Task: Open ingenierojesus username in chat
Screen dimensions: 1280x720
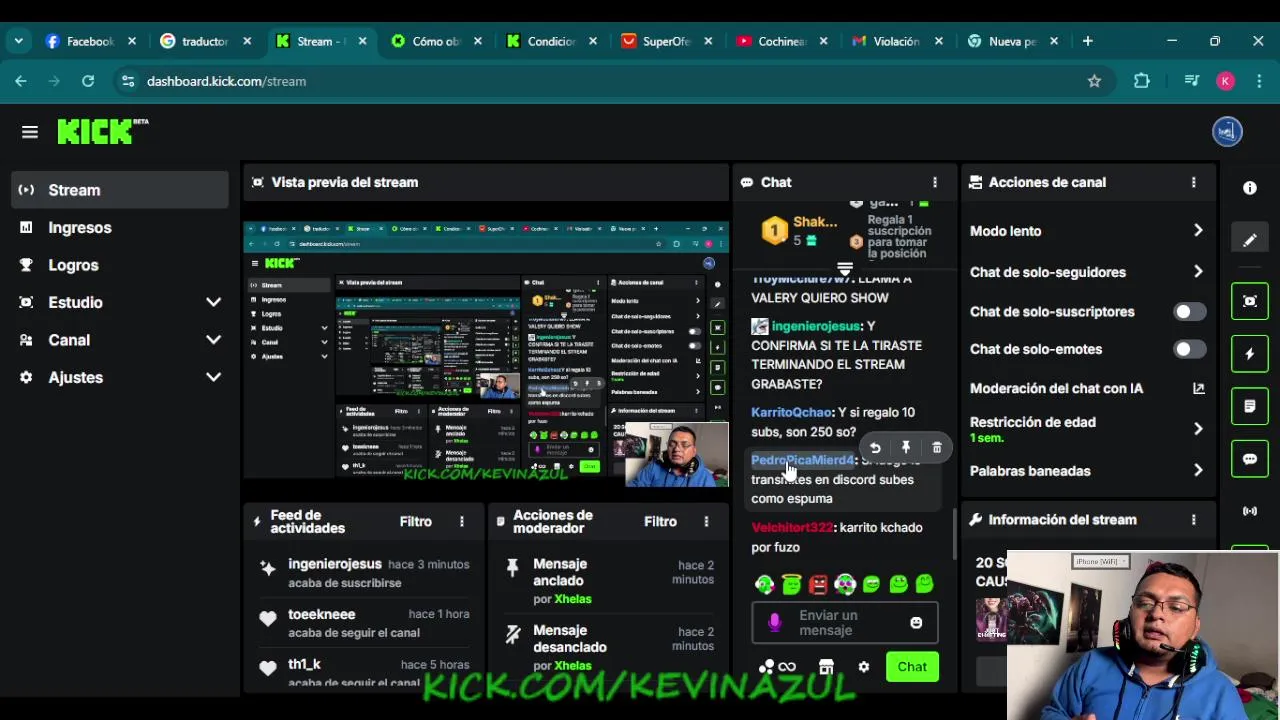Action: click(816, 326)
